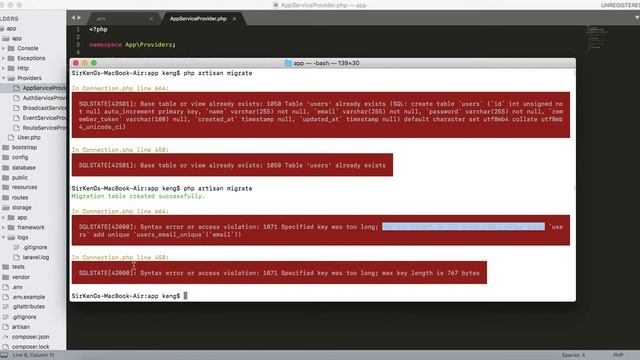Select the bootstrap folder
This screenshot has width=640, height=360.
(24, 147)
